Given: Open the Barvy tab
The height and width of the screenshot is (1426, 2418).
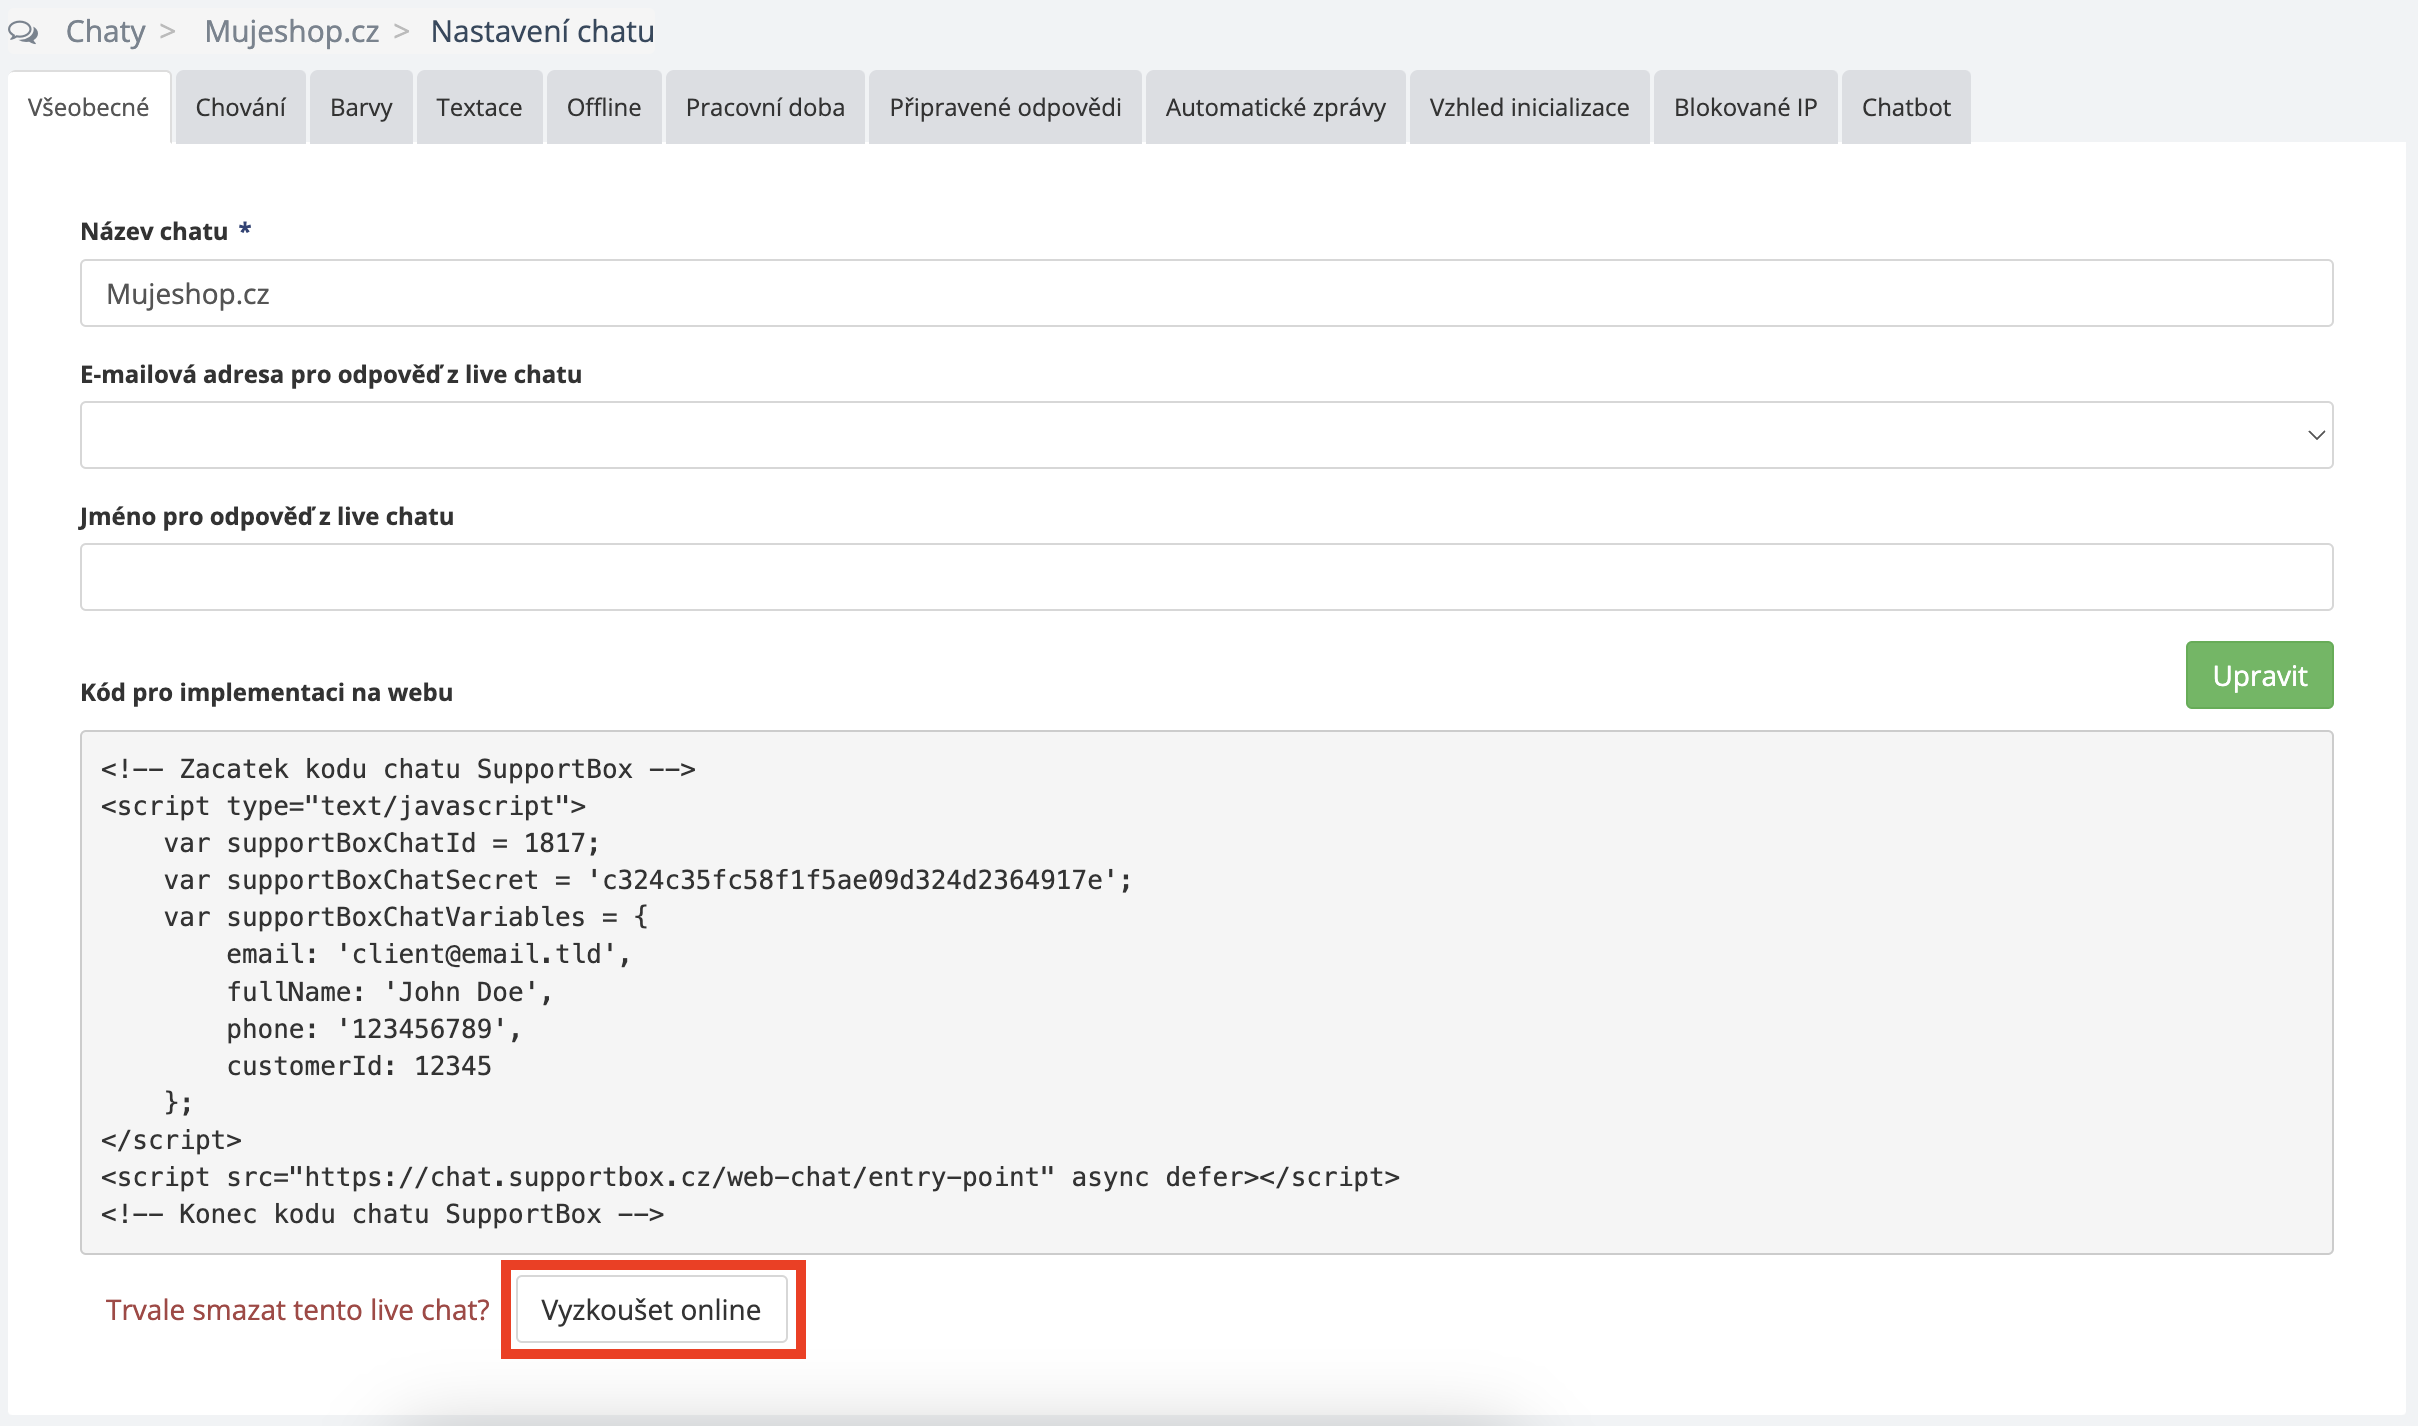Looking at the screenshot, I should pos(361,107).
